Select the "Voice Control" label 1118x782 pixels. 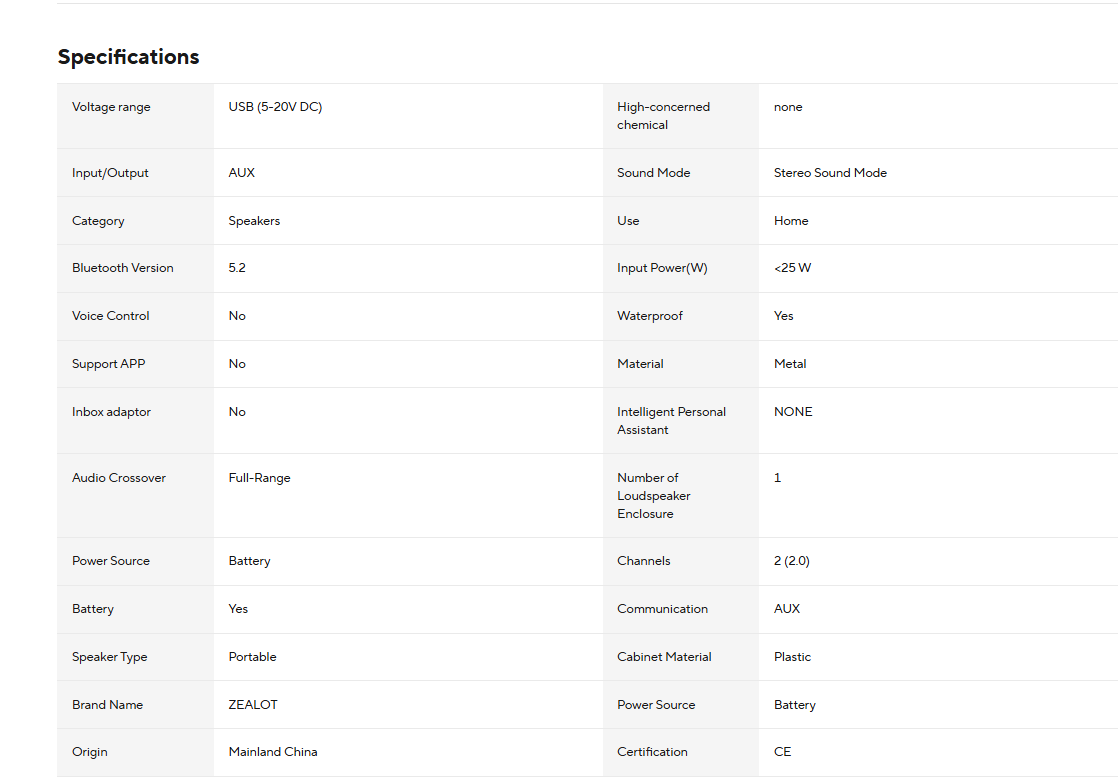pyautogui.click(x=111, y=316)
